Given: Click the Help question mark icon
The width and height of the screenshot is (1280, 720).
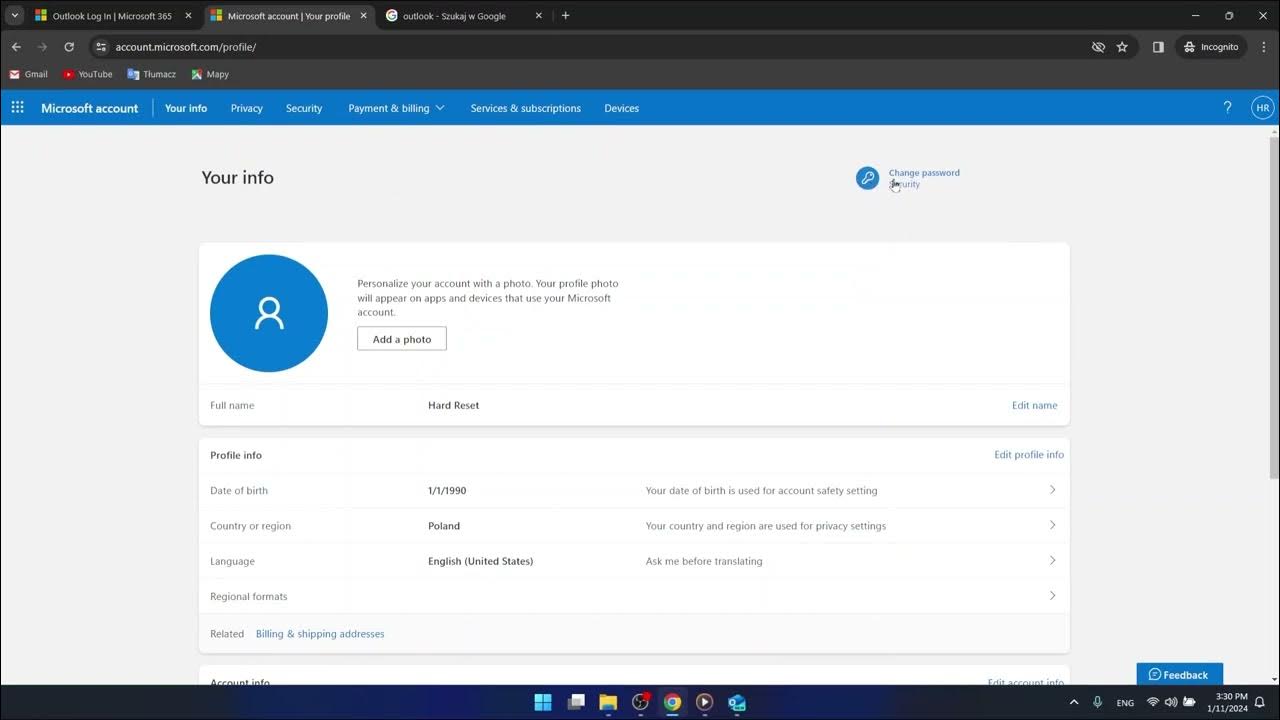Looking at the screenshot, I should (x=1227, y=107).
